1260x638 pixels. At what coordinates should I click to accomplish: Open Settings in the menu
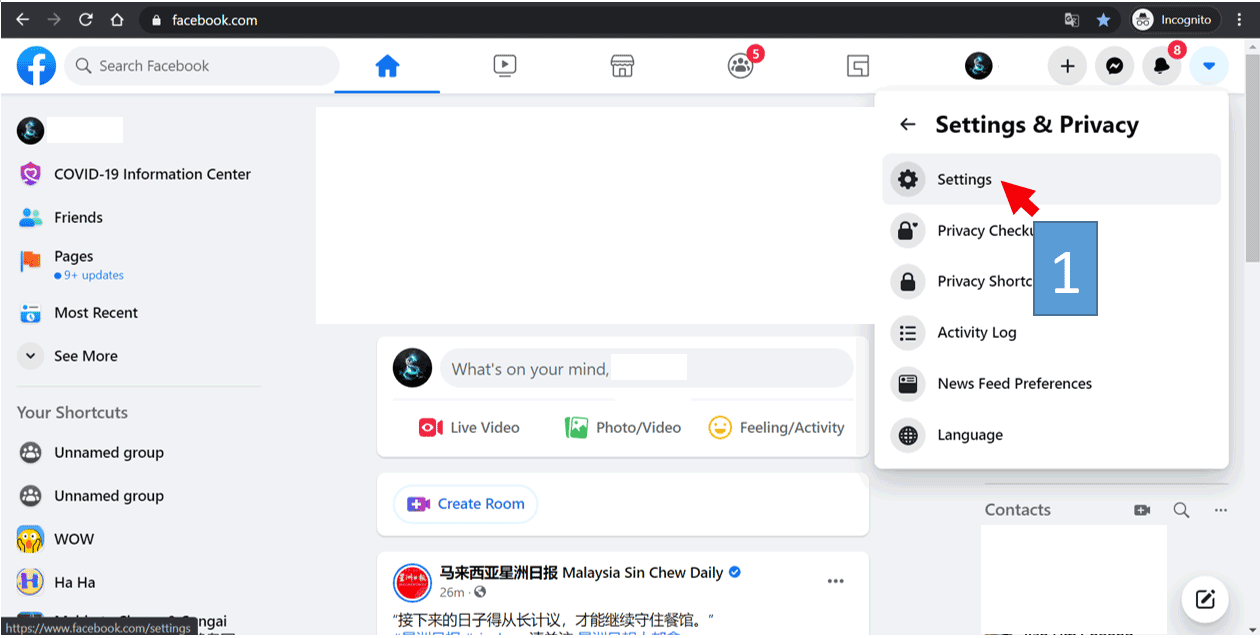(x=1051, y=179)
